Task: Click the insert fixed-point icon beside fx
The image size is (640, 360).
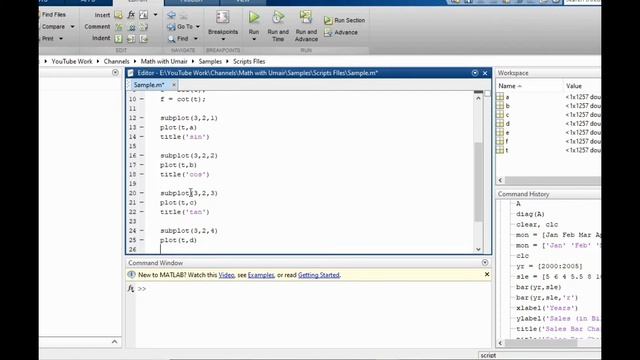Action: pos(144,15)
